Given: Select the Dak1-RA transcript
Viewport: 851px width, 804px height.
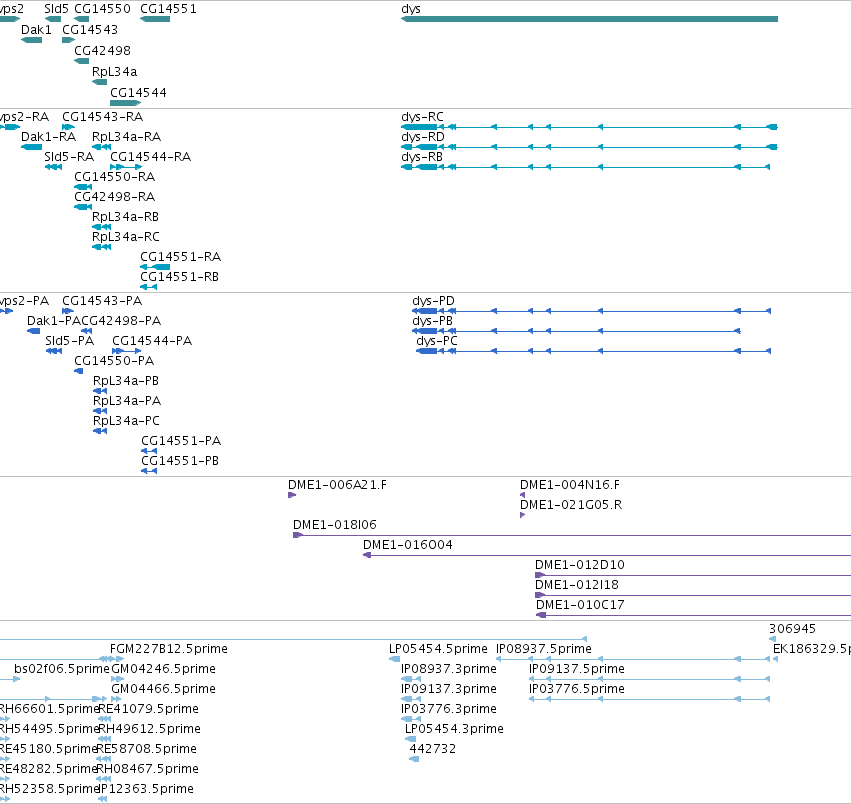Looking at the screenshot, I should [x=31, y=147].
